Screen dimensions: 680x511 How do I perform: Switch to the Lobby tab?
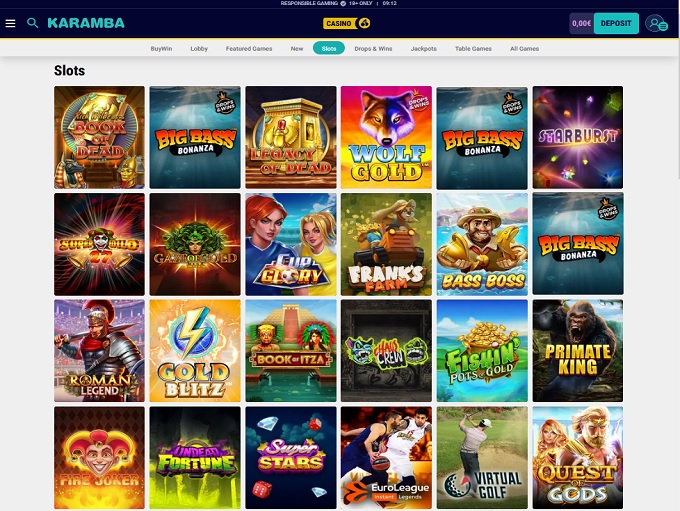tap(199, 49)
